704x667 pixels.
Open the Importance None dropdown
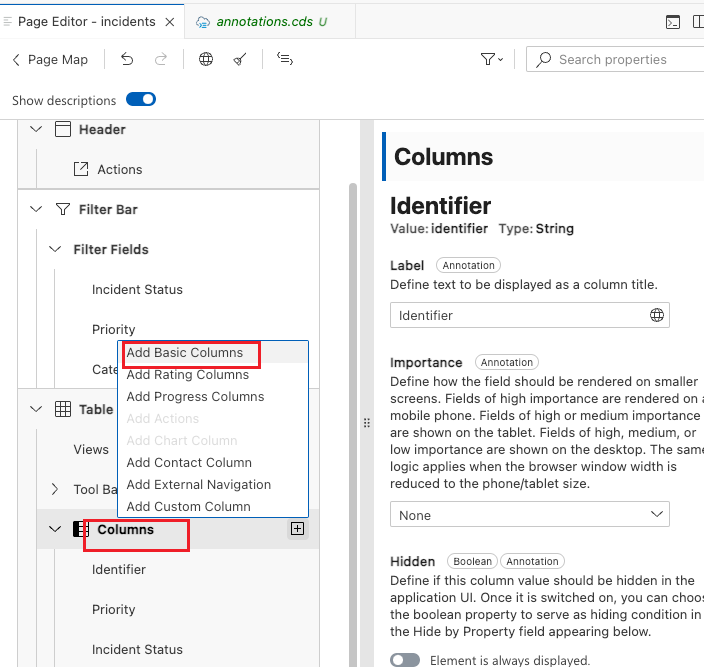click(529, 515)
